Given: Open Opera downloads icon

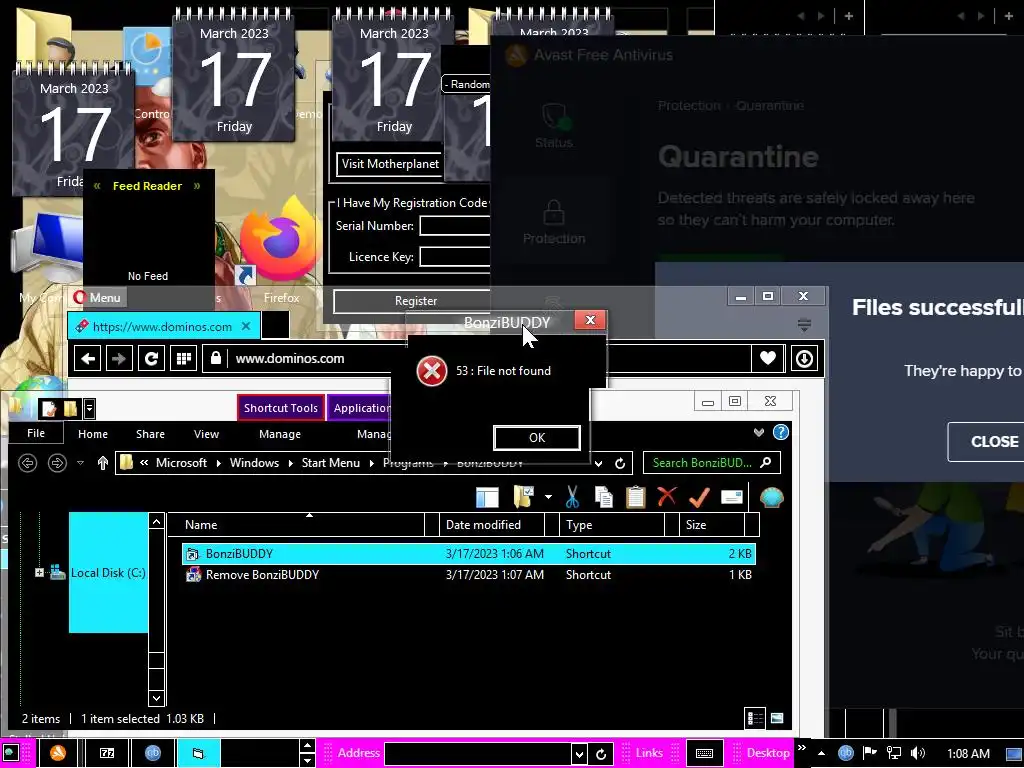Looking at the screenshot, I should coord(804,359).
